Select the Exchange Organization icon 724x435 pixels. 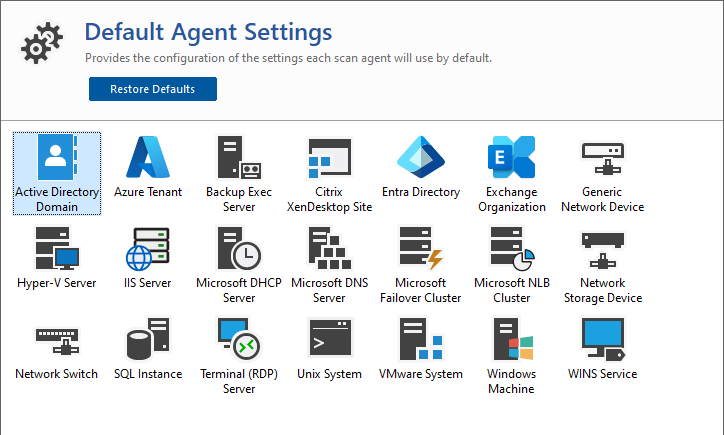click(512, 157)
